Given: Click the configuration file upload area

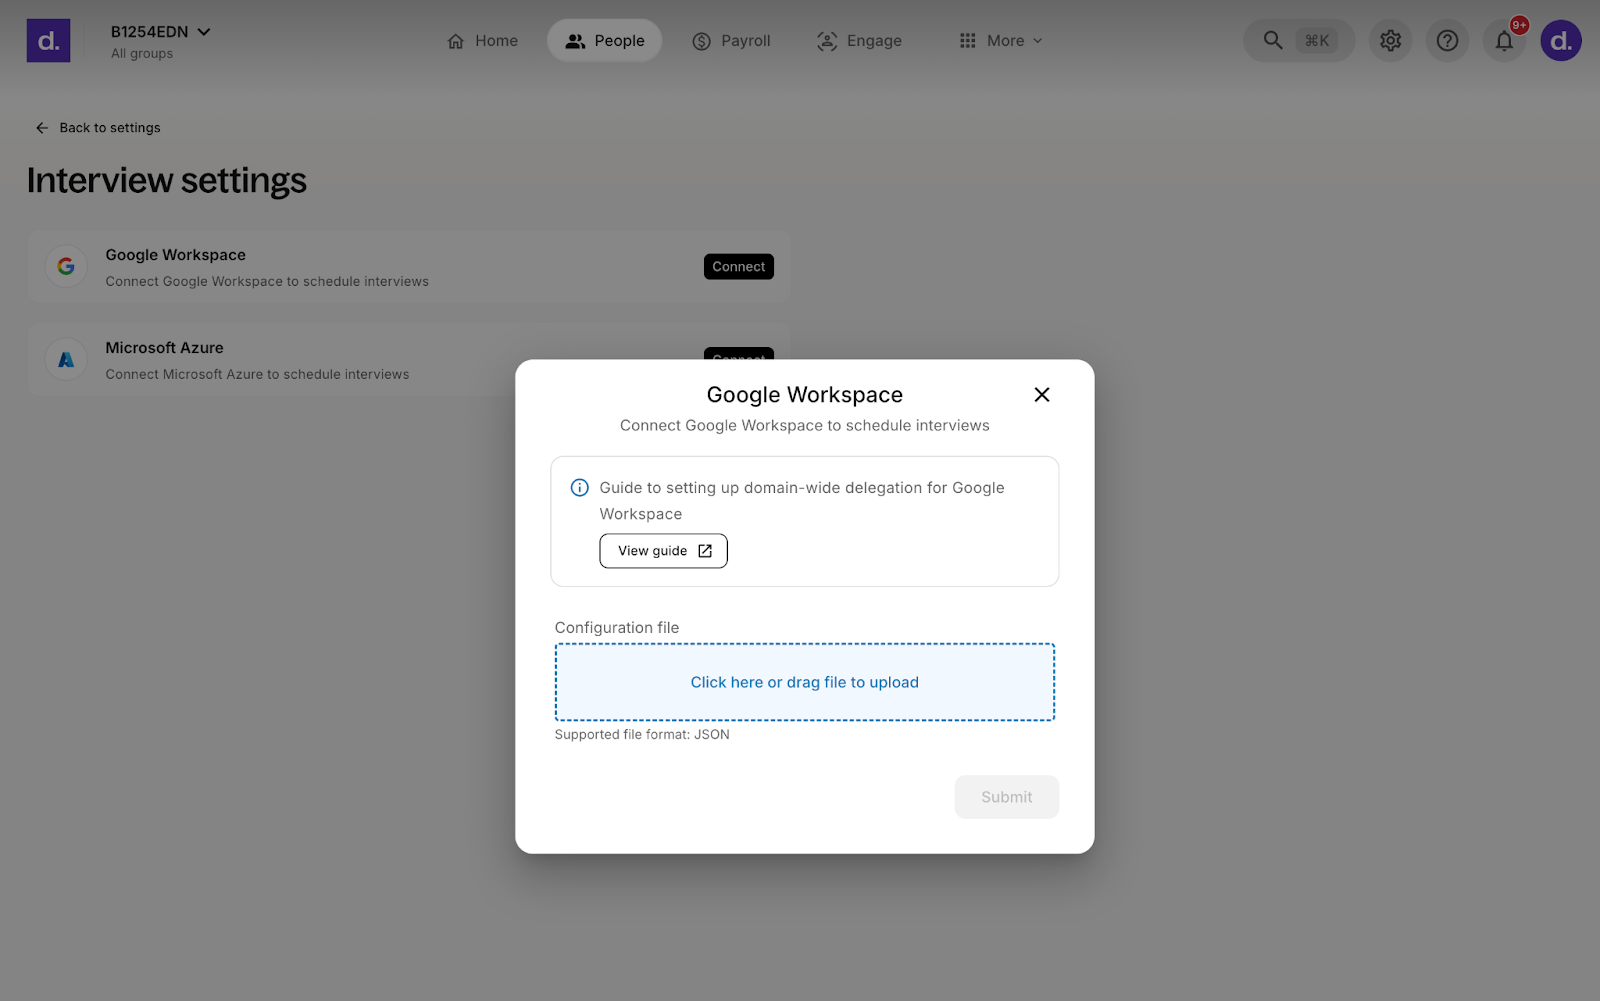Looking at the screenshot, I should click(804, 682).
